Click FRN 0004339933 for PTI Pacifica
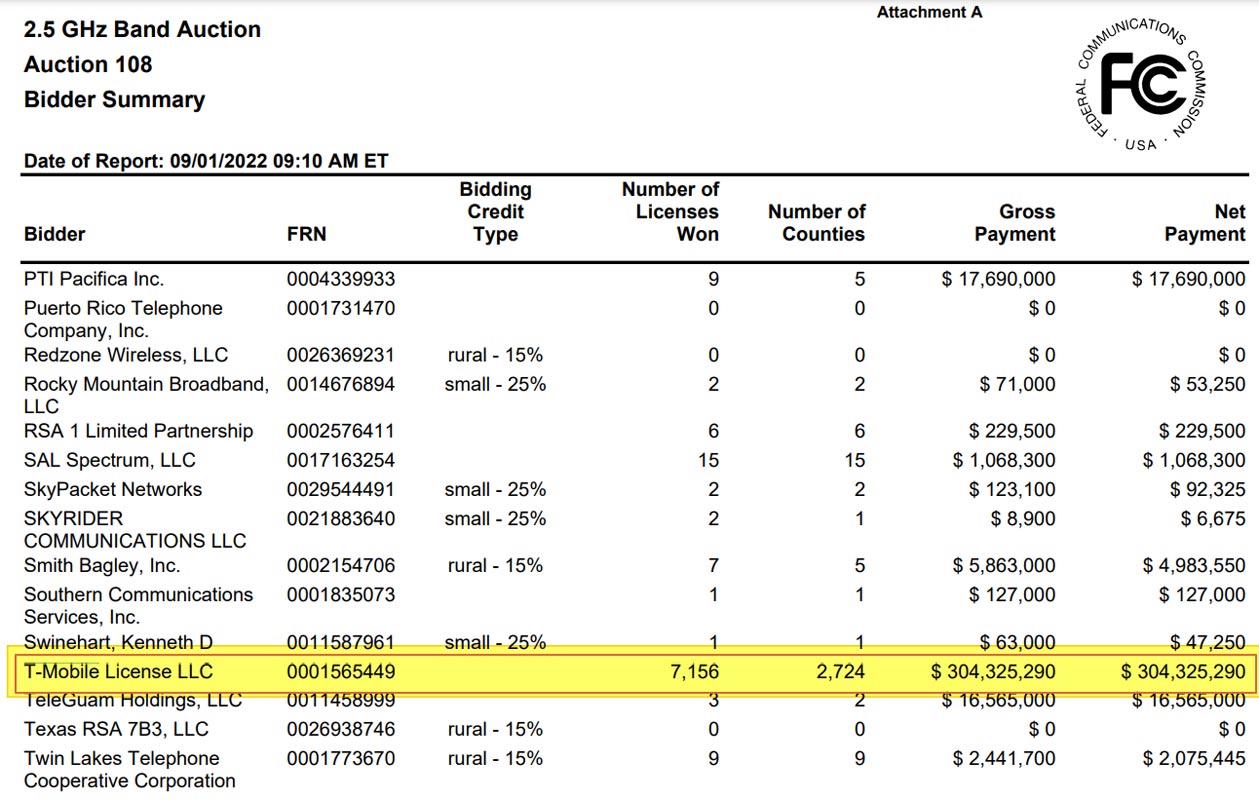The image size is (1259, 800). pyautogui.click(x=341, y=279)
